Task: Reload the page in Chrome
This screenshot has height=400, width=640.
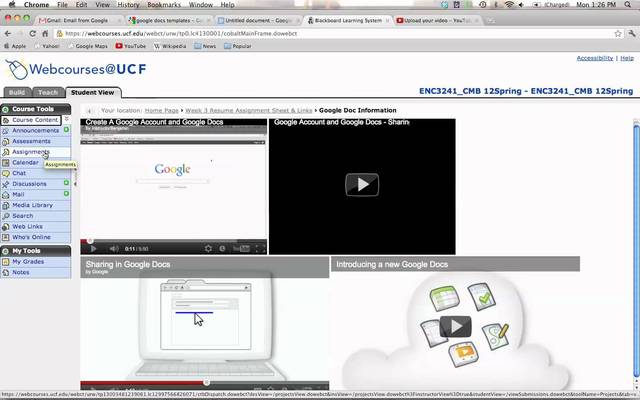Action: click(32, 33)
